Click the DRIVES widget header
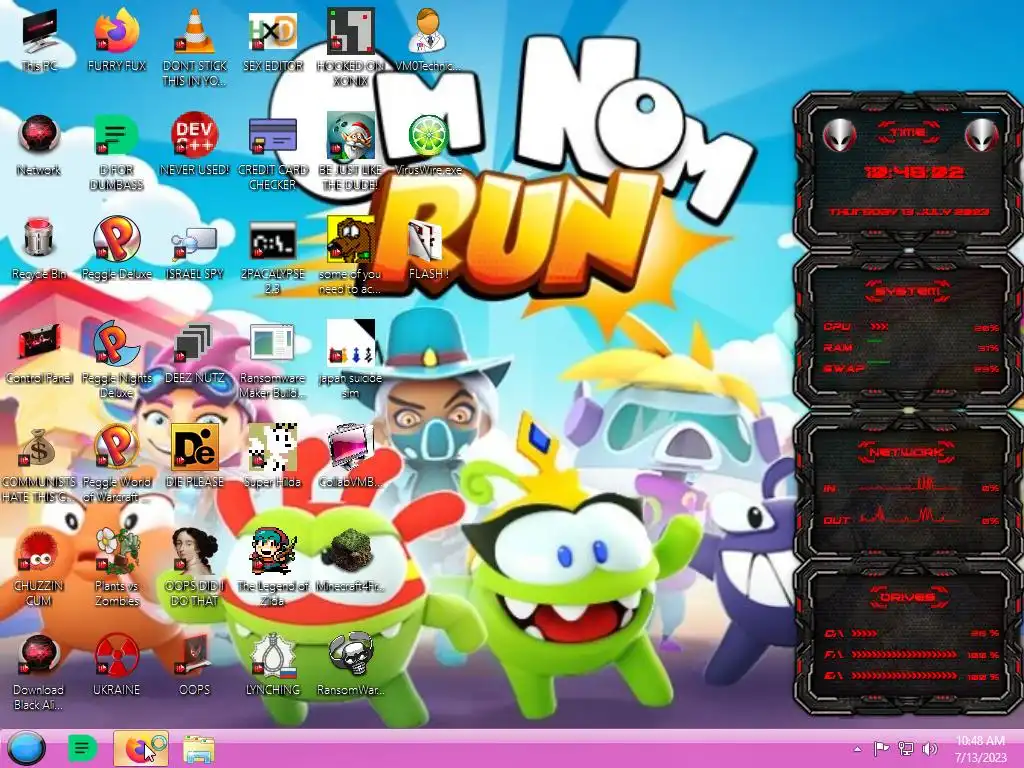 [x=906, y=596]
